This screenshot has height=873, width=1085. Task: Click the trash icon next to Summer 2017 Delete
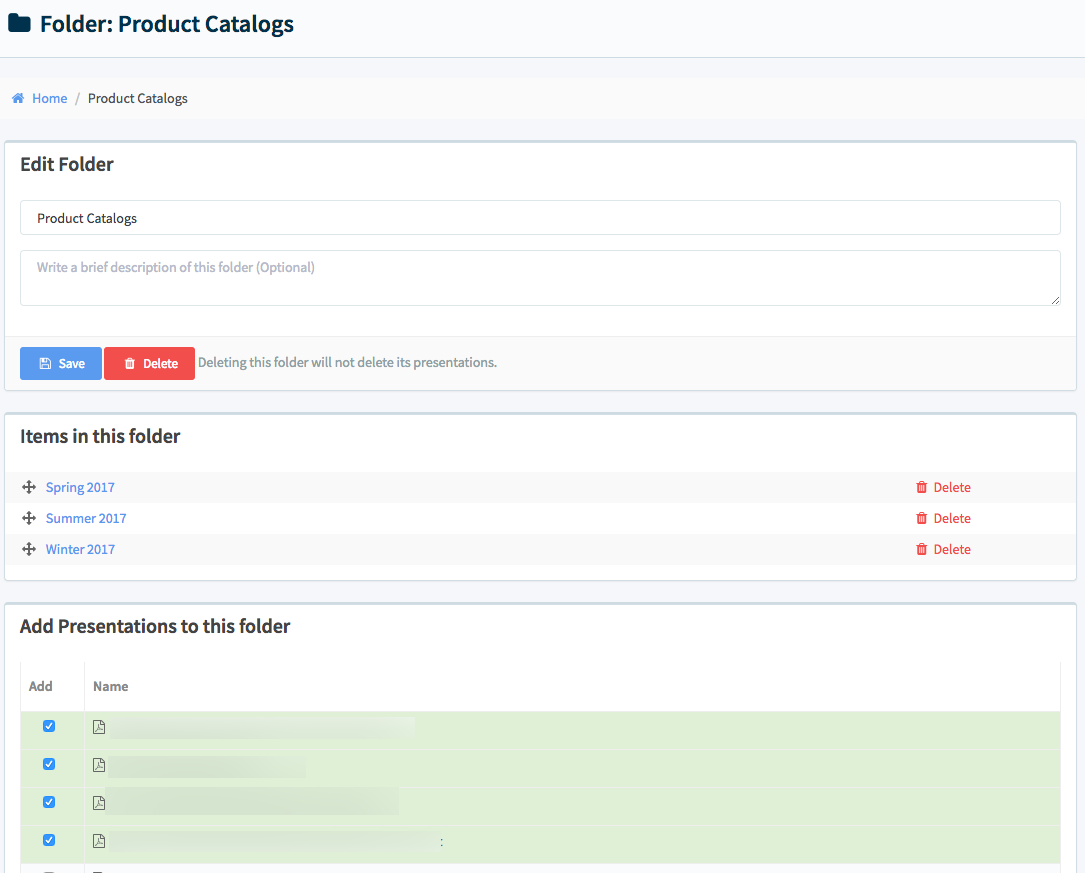click(x=921, y=518)
